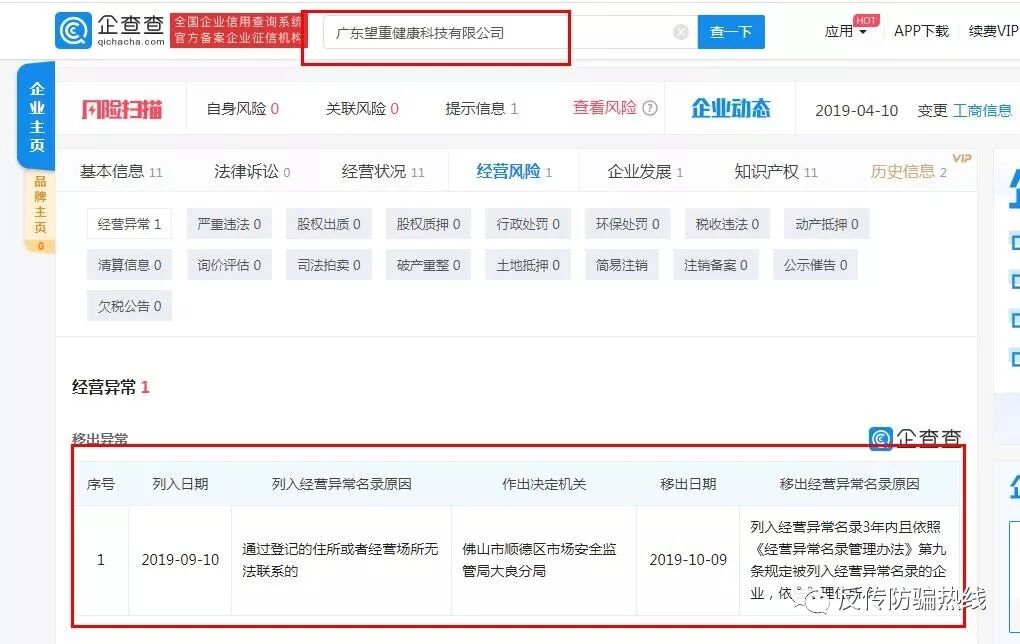
Task: Click the 2019-10-09 removal date cell
Action: (x=688, y=560)
